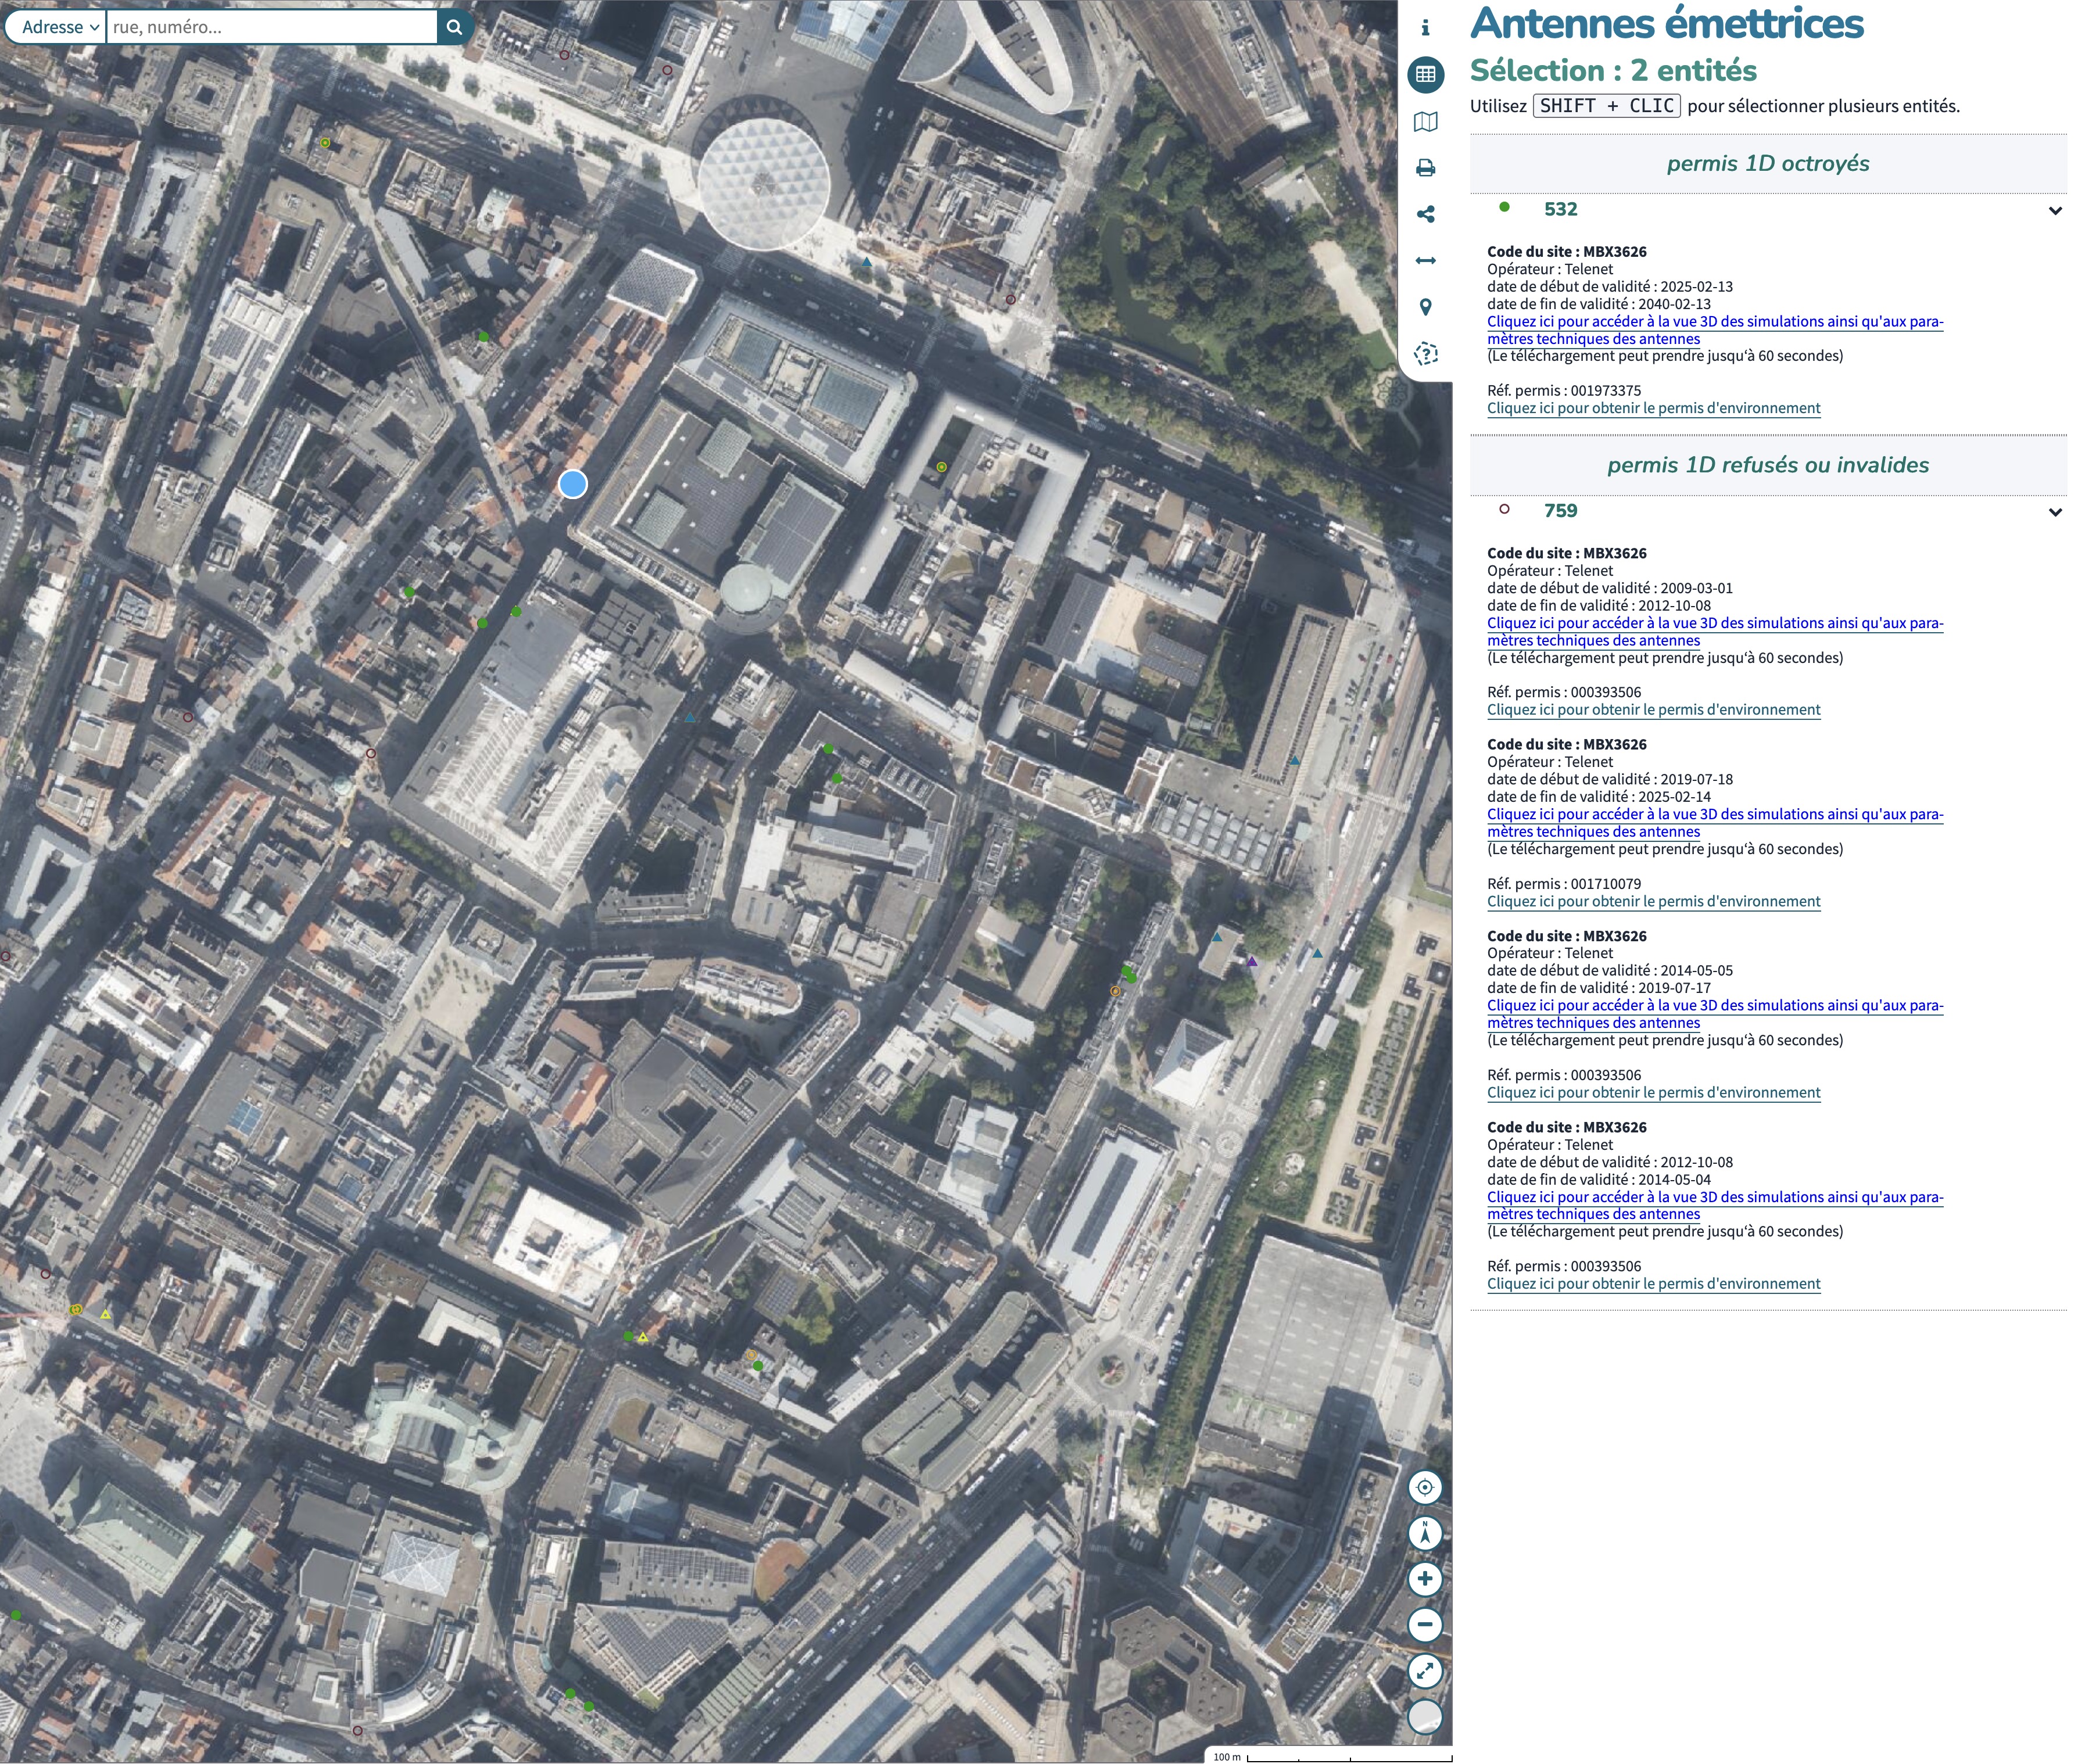2078x1764 pixels.
Task: Click the location pin marker tool
Action: coord(1425,307)
